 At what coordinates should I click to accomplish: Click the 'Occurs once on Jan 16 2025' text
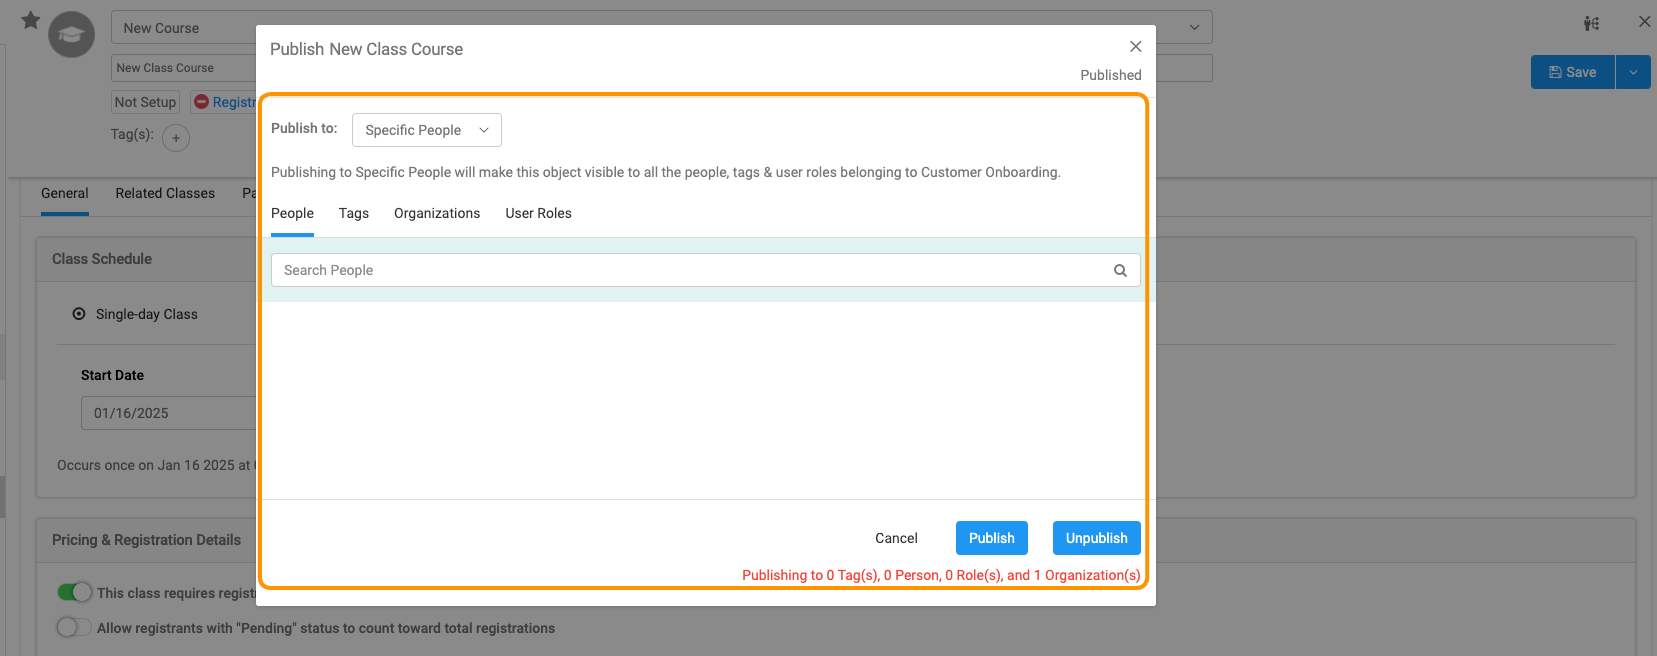(x=156, y=465)
